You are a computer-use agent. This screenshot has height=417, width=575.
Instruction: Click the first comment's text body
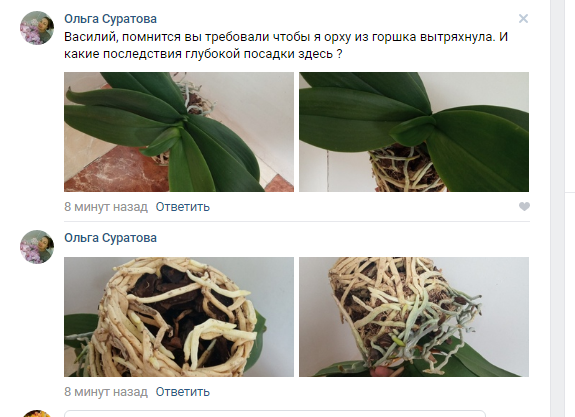tap(286, 45)
